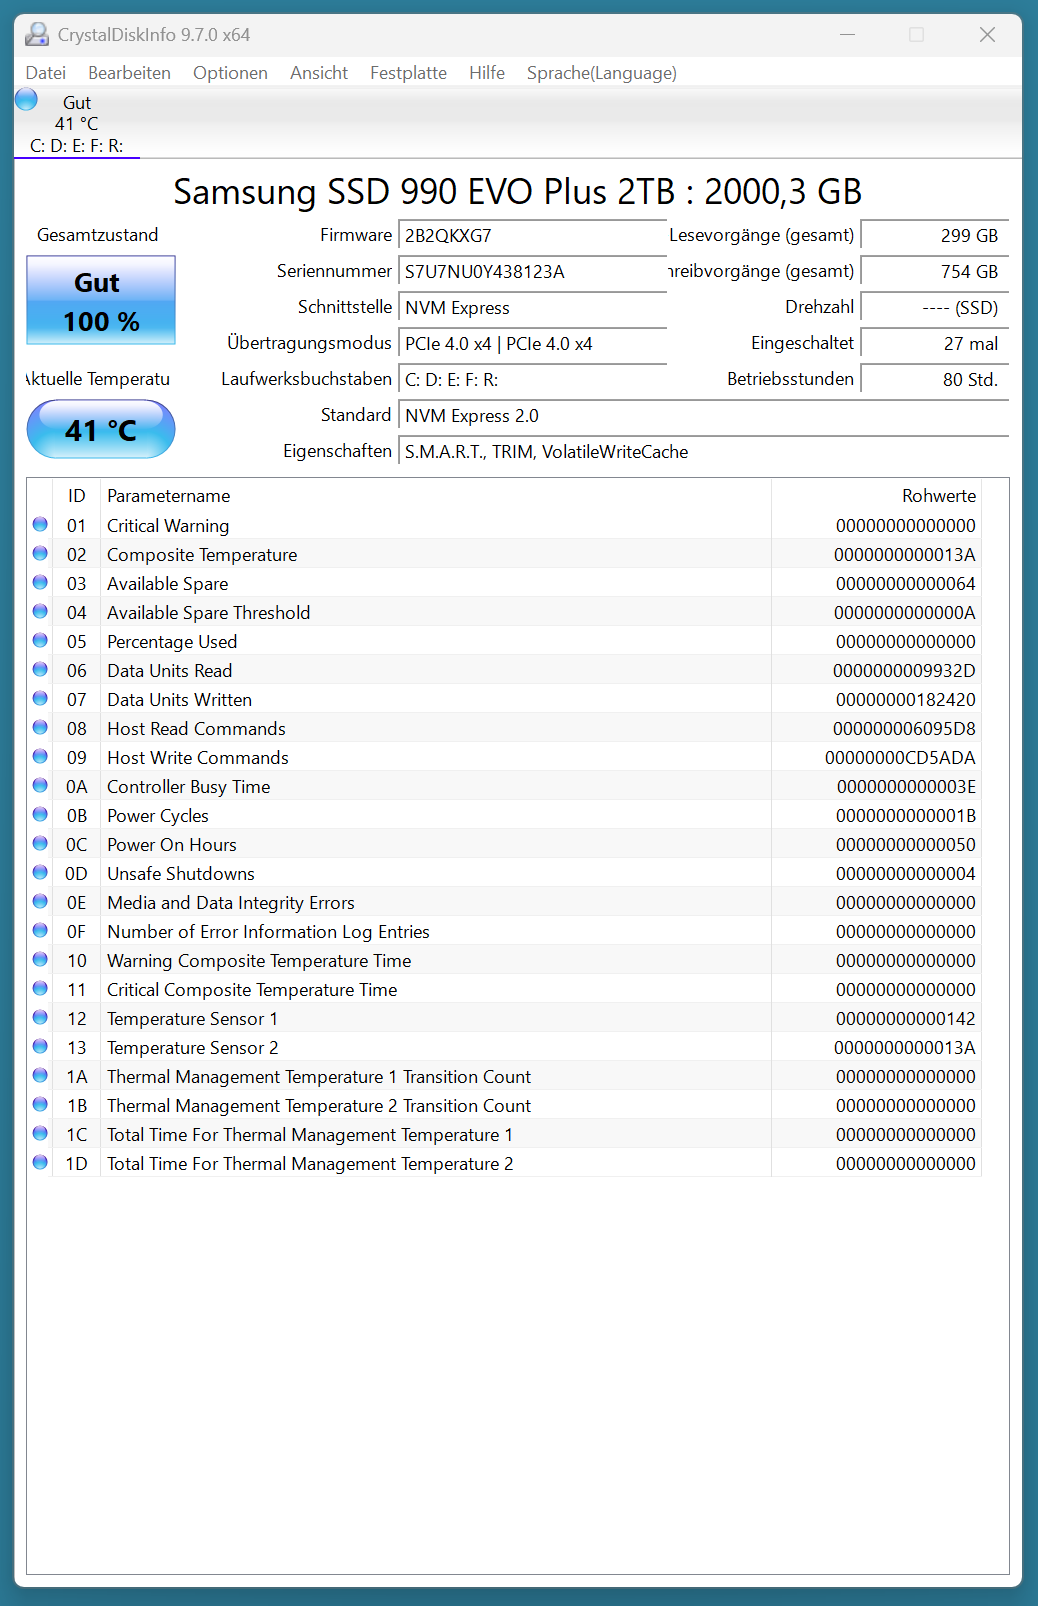Click the status orb for Temperature Sensor 1
Viewport: 1038px width, 1606px height.
click(40, 1017)
